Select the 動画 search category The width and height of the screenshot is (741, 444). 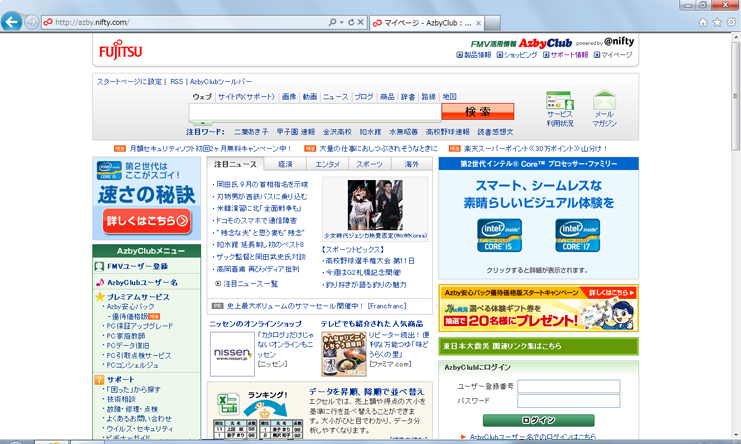tap(310, 96)
